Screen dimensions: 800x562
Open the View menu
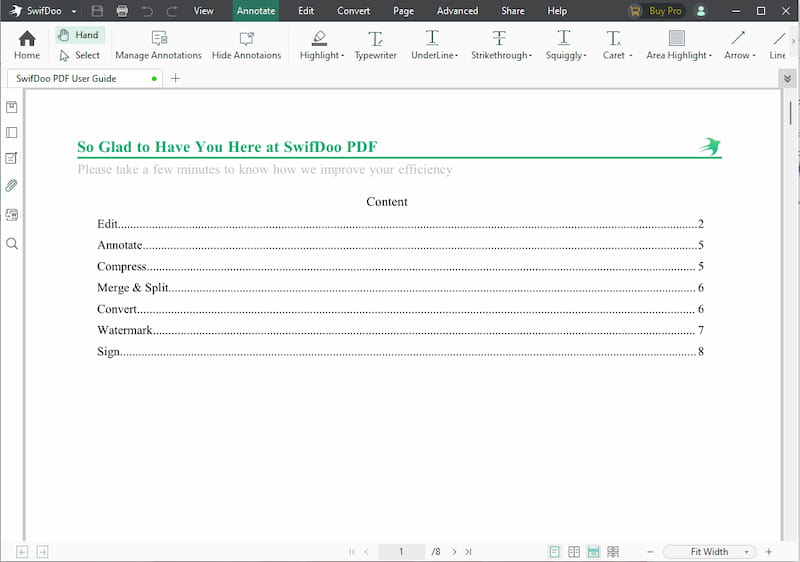(203, 11)
